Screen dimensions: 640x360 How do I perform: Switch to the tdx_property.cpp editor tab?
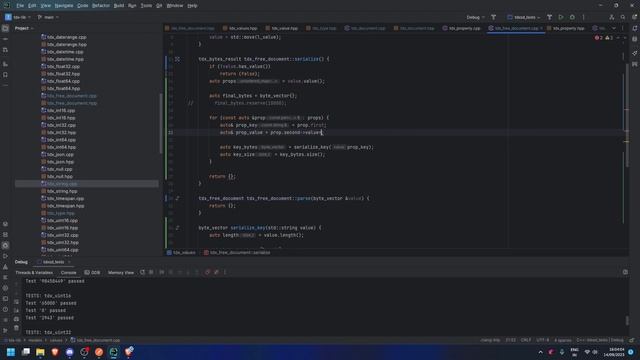pyautogui.click(x=462, y=29)
